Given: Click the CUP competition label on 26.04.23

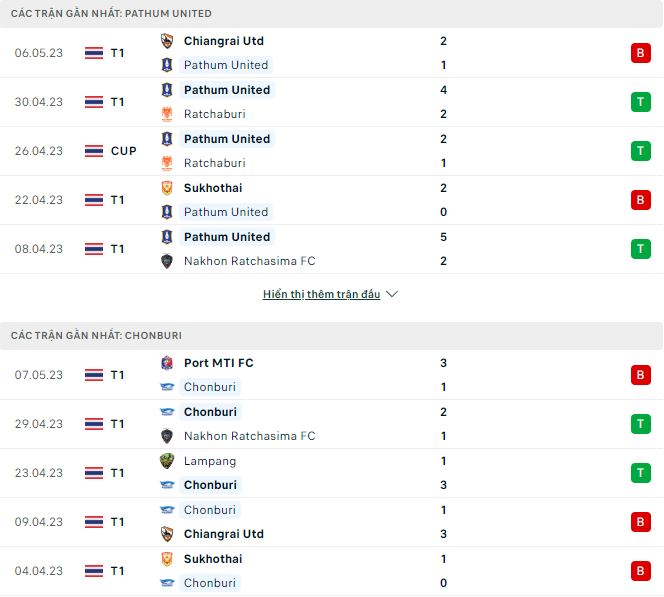Looking at the screenshot, I should click(x=124, y=151).
